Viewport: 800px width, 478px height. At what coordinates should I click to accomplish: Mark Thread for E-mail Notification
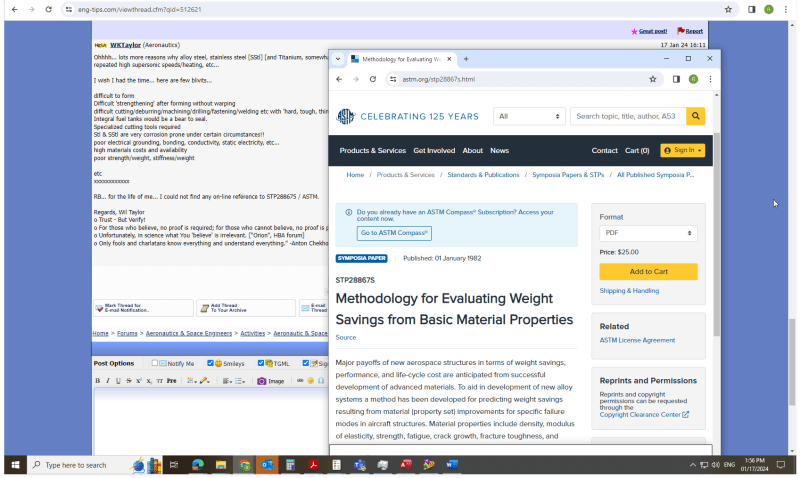pyautogui.click(x=143, y=308)
